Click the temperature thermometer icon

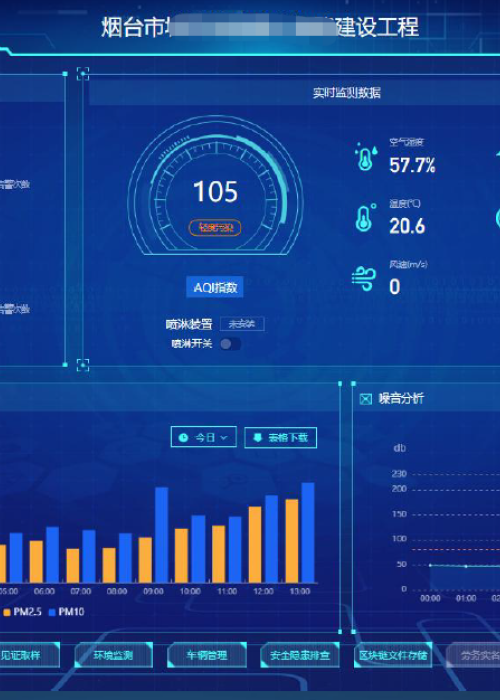click(x=365, y=217)
